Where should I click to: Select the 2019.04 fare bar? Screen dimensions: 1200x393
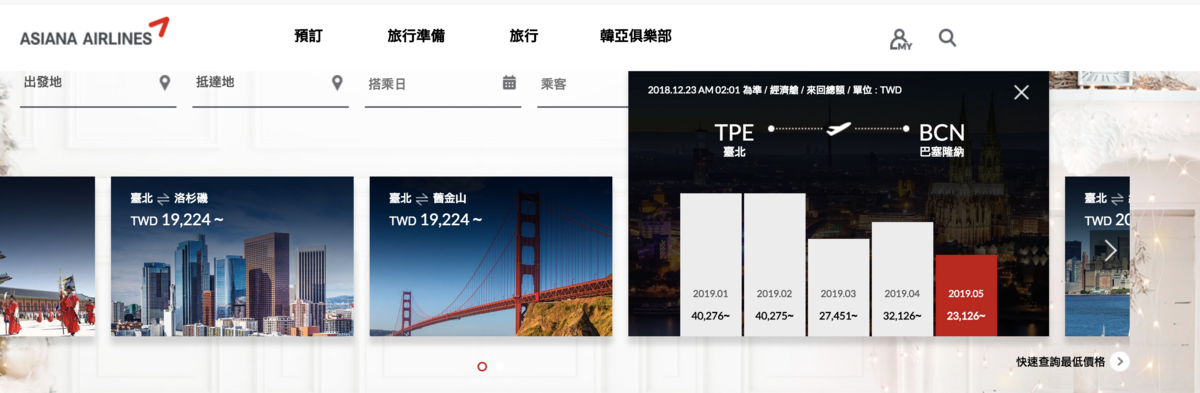(x=903, y=279)
